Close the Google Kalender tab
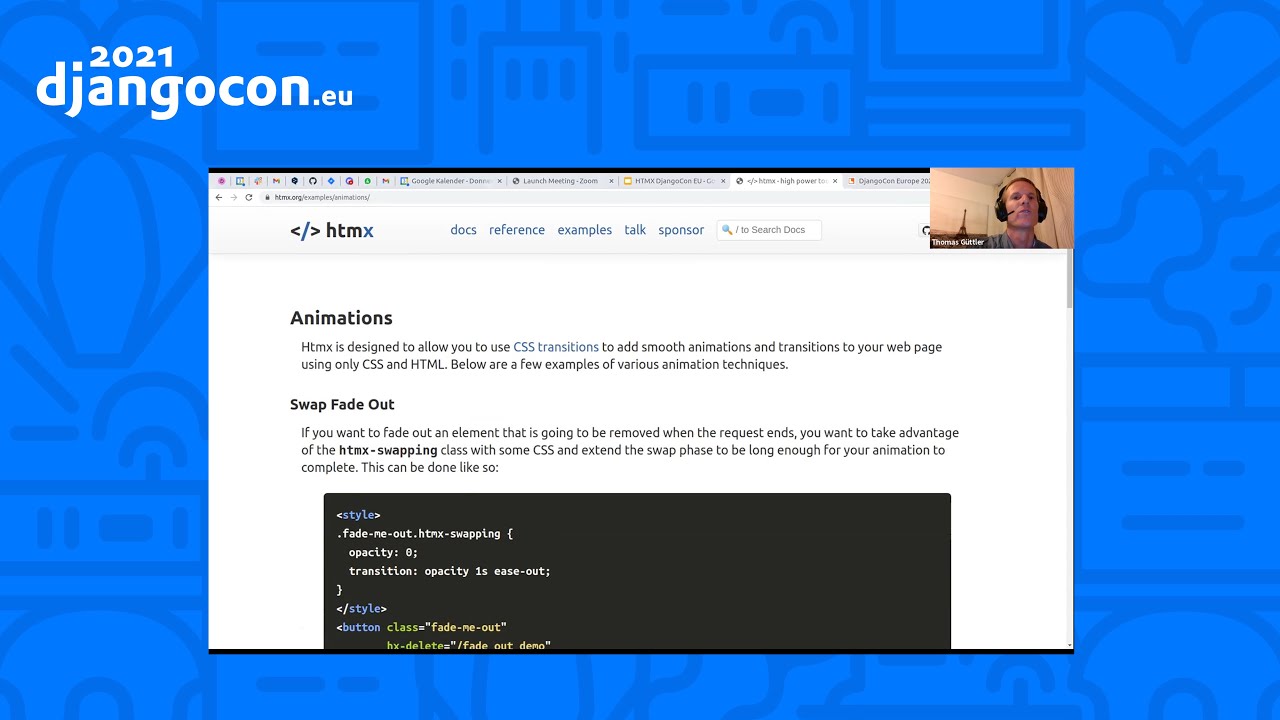1280x720 pixels. (x=499, y=181)
